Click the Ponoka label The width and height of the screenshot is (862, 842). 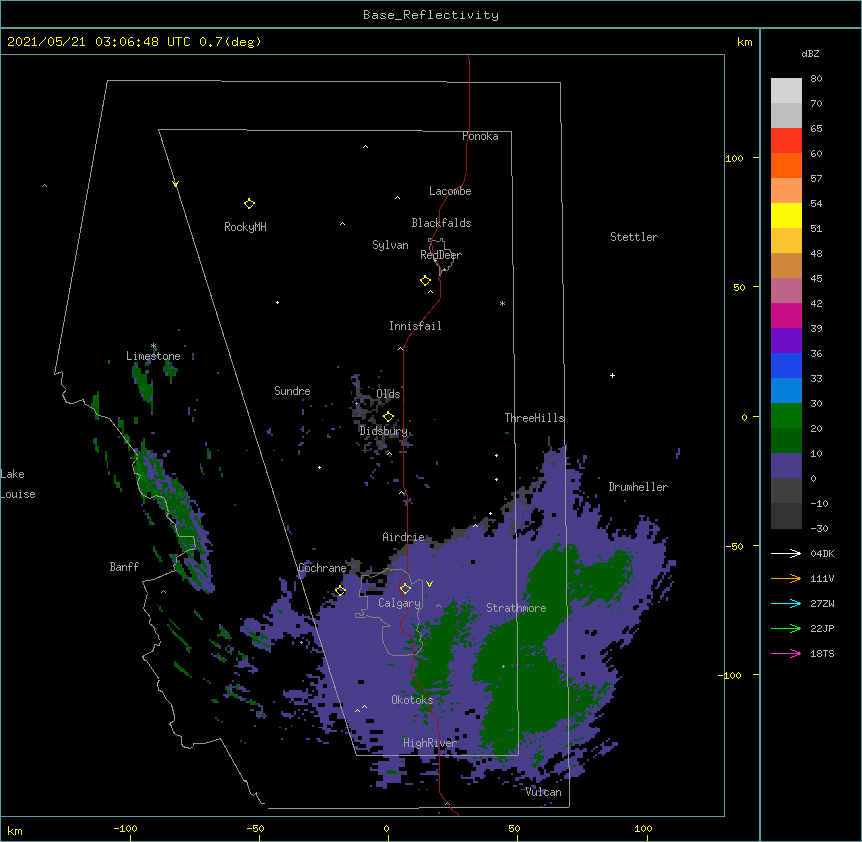coord(480,136)
